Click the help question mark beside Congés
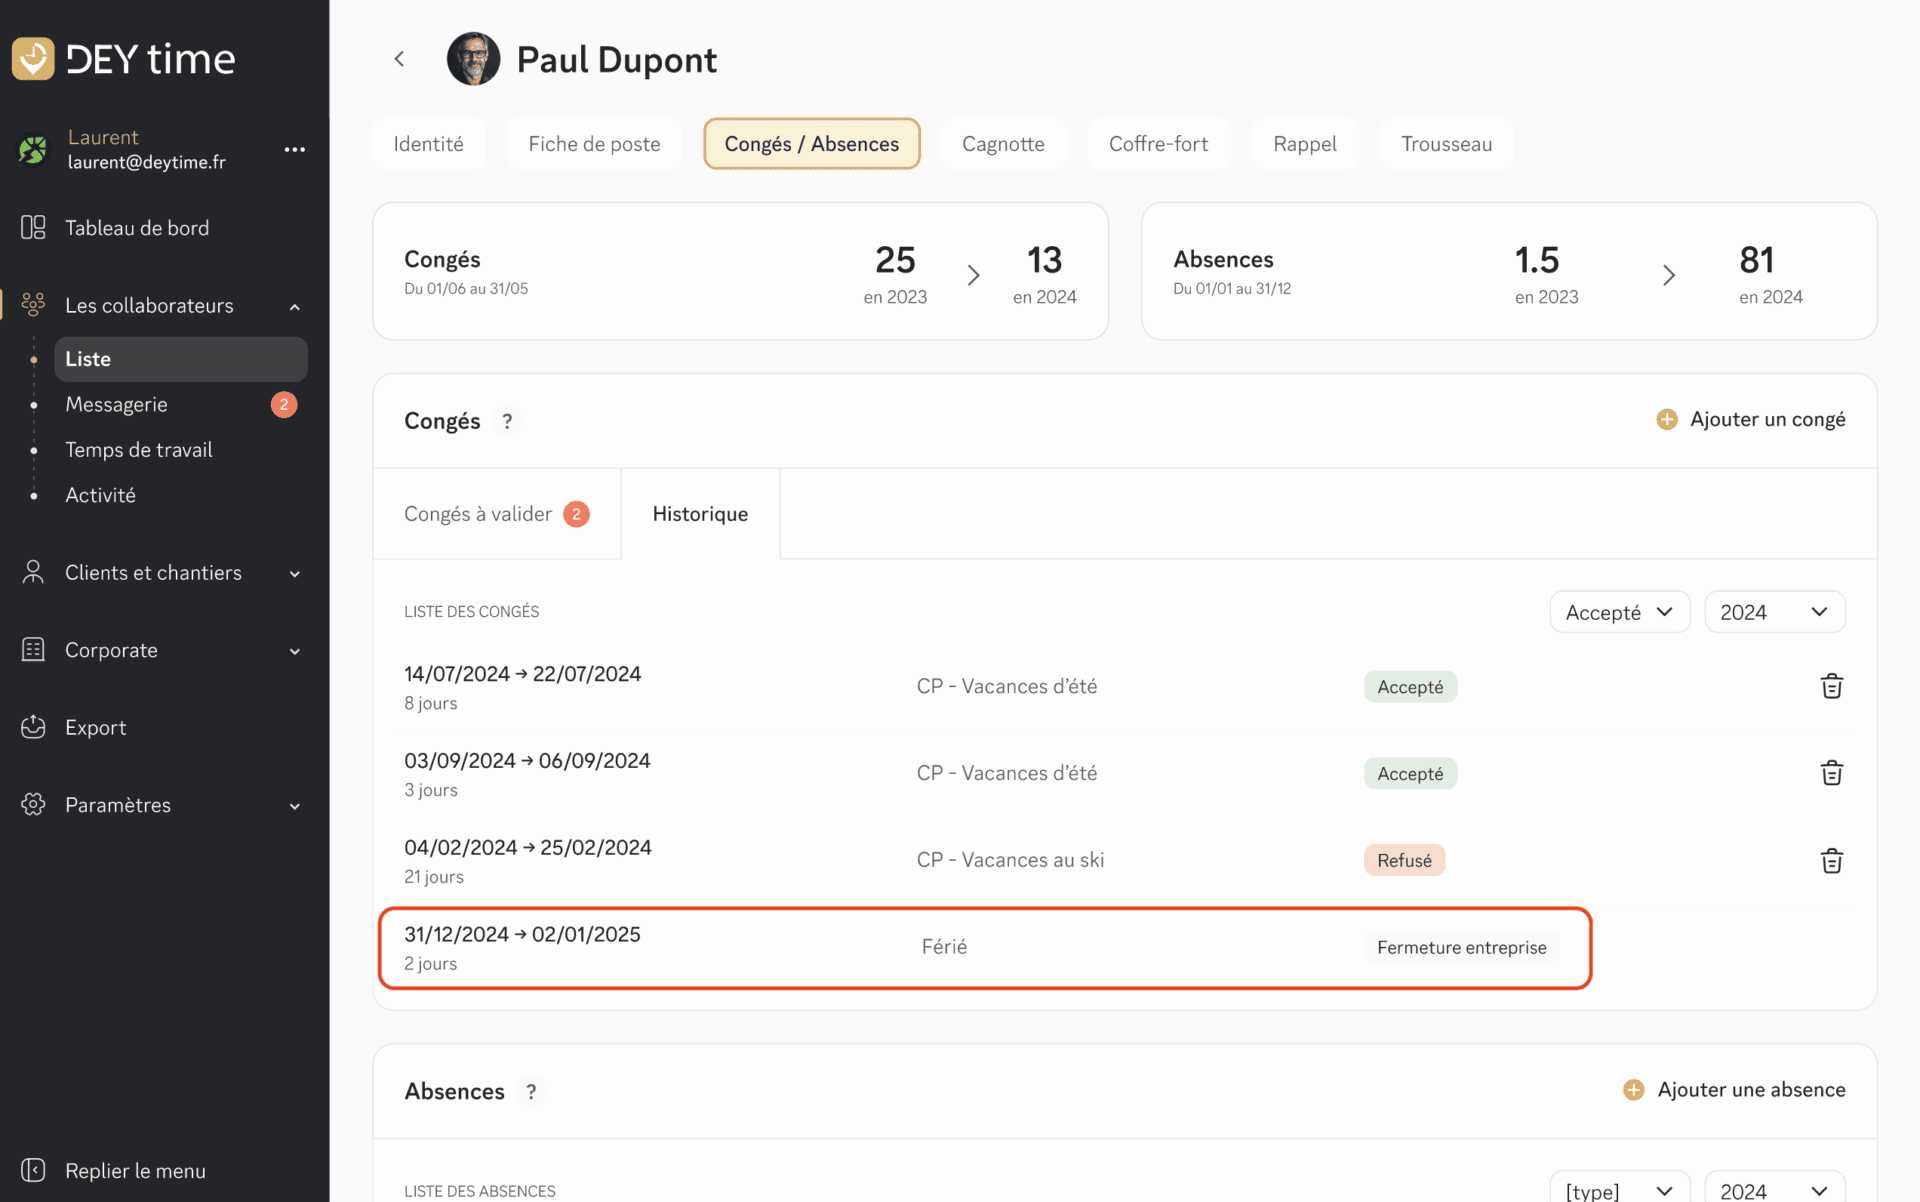 [507, 421]
